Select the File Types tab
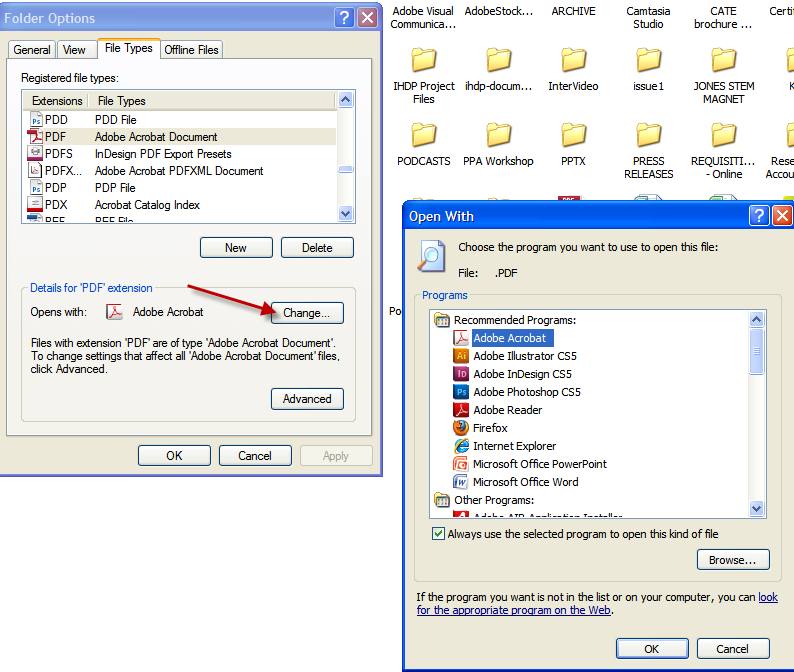 (x=129, y=48)
